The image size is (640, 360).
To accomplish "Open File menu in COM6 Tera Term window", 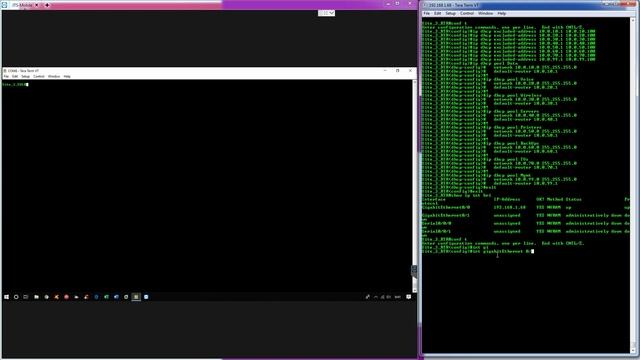I will 6,76.
